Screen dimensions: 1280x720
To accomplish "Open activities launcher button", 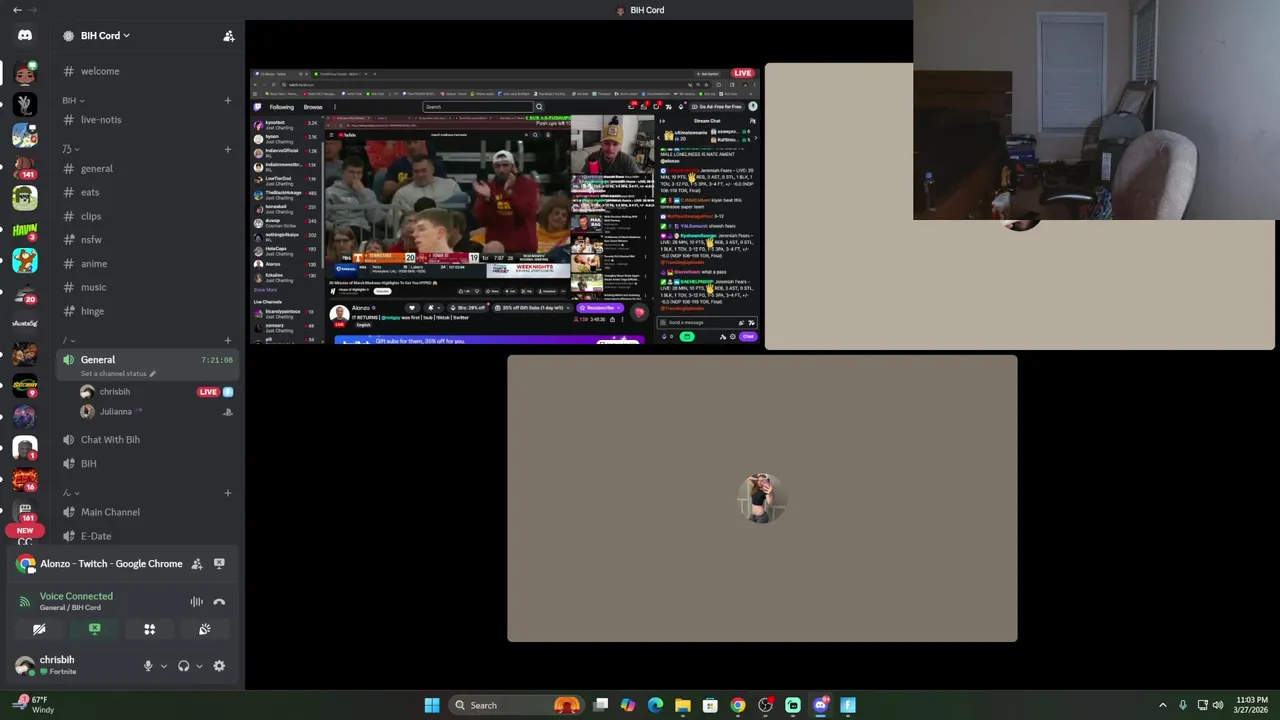I will click(149, 629).
